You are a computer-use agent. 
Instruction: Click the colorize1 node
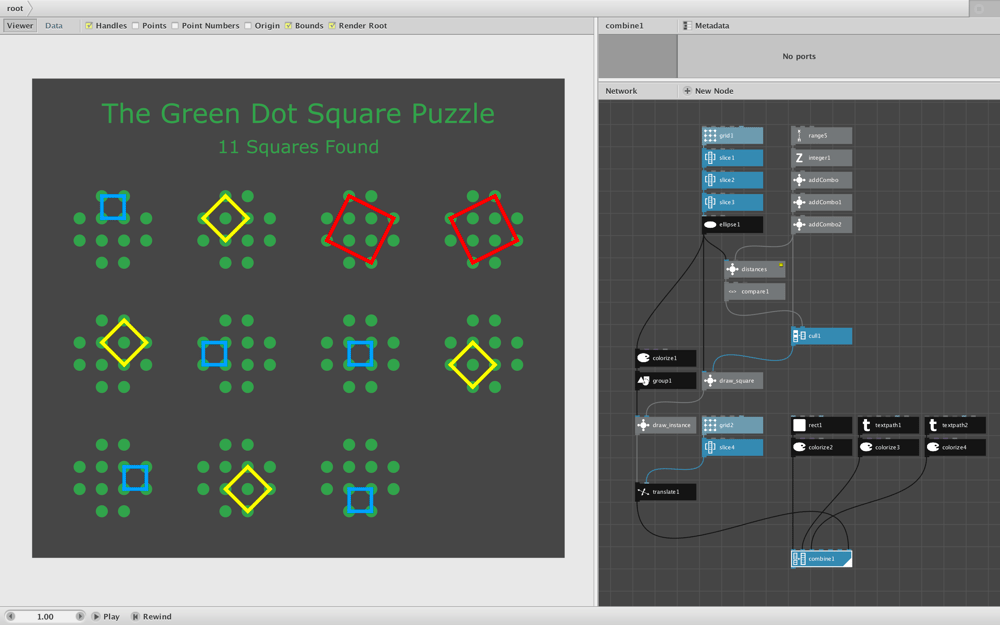click(x=665, y=358)
